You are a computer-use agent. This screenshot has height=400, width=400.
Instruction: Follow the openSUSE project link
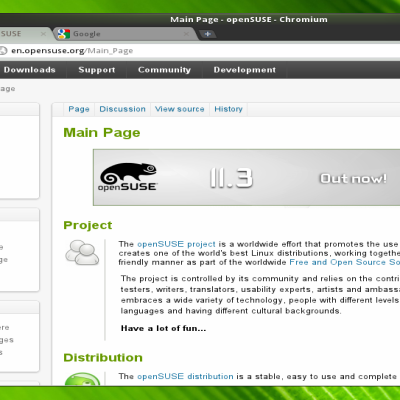[x=176, y=244]
